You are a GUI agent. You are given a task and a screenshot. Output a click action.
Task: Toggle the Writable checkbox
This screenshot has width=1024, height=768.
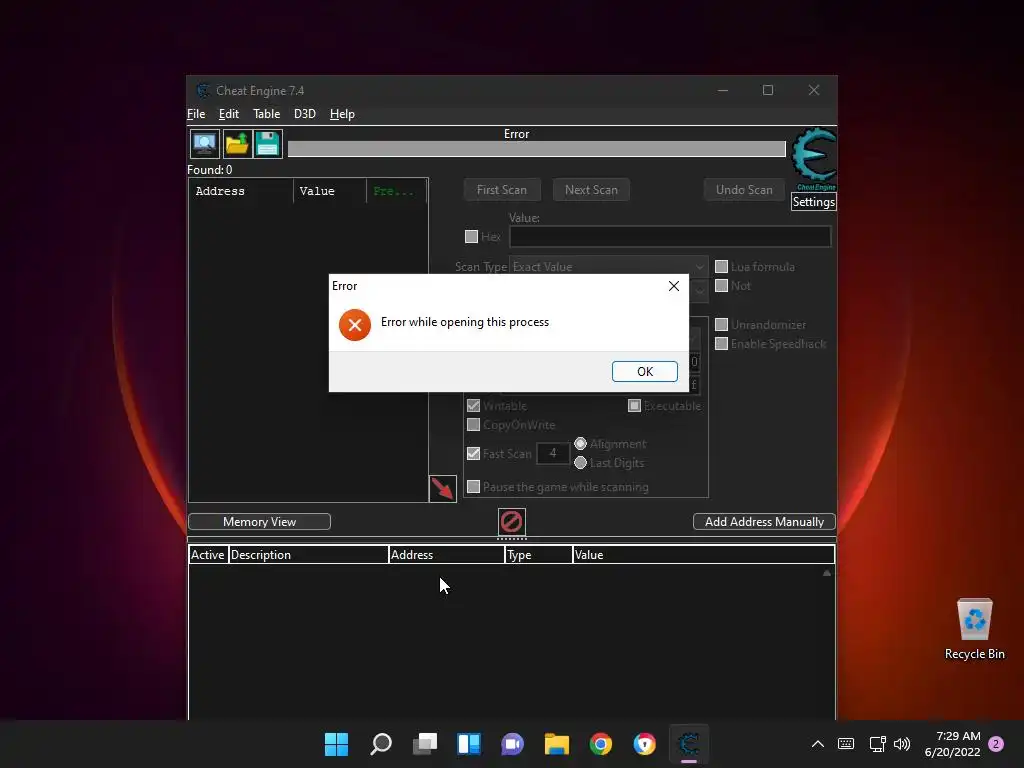473,406
